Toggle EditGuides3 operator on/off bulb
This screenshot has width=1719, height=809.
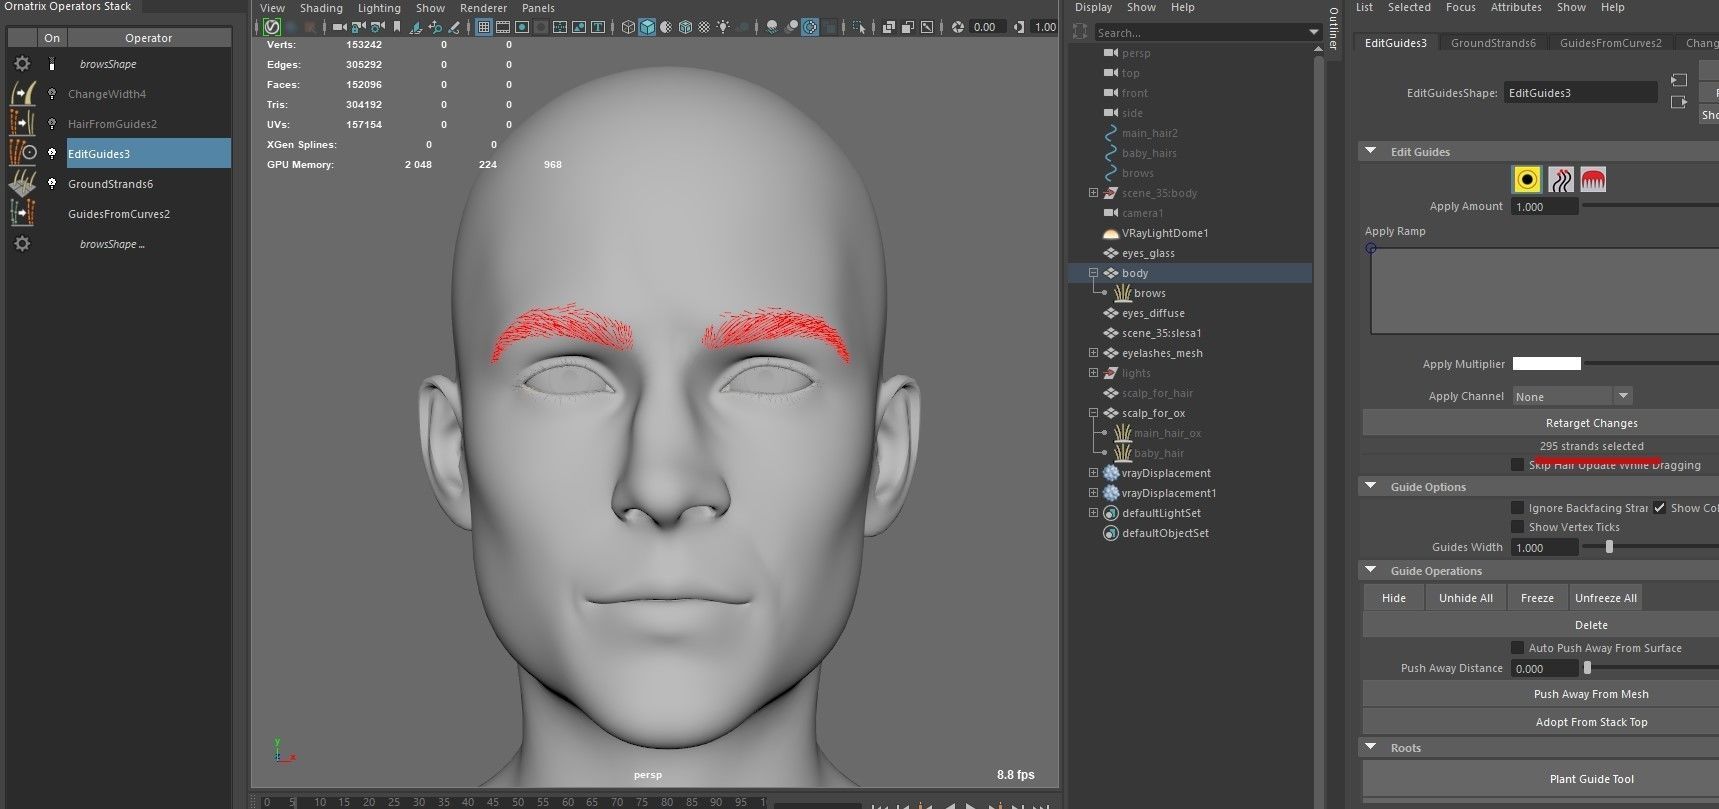(x=52, y=154)
